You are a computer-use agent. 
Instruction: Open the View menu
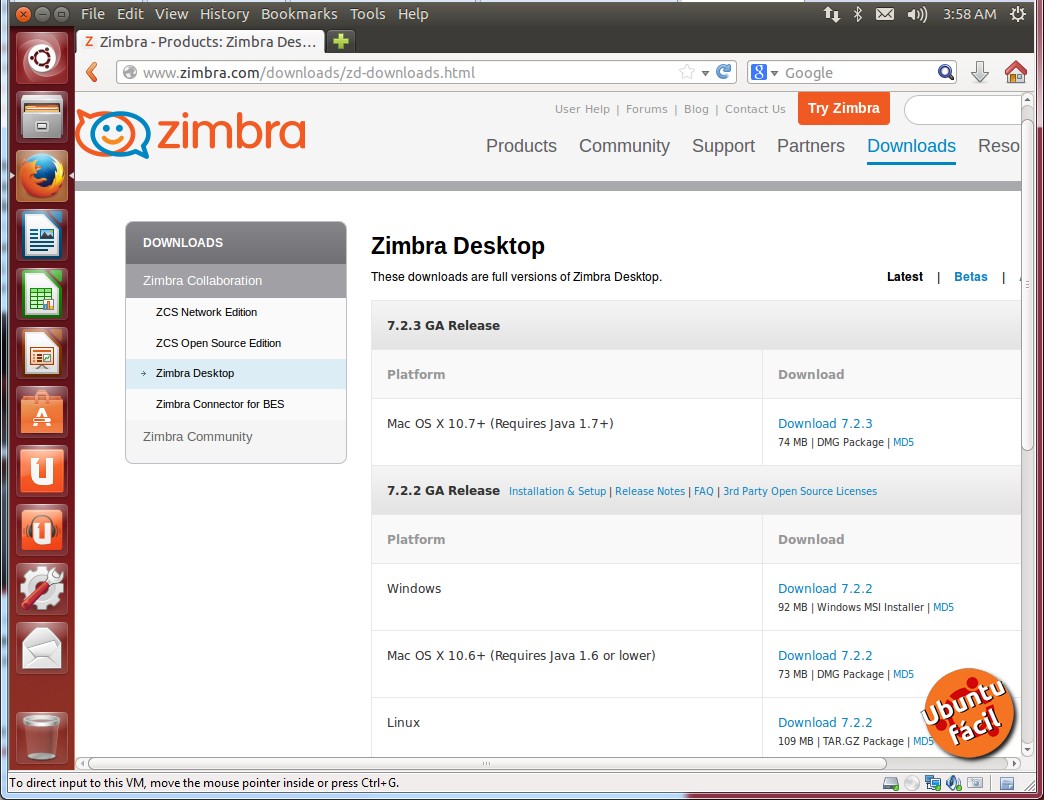pos(172,14)
